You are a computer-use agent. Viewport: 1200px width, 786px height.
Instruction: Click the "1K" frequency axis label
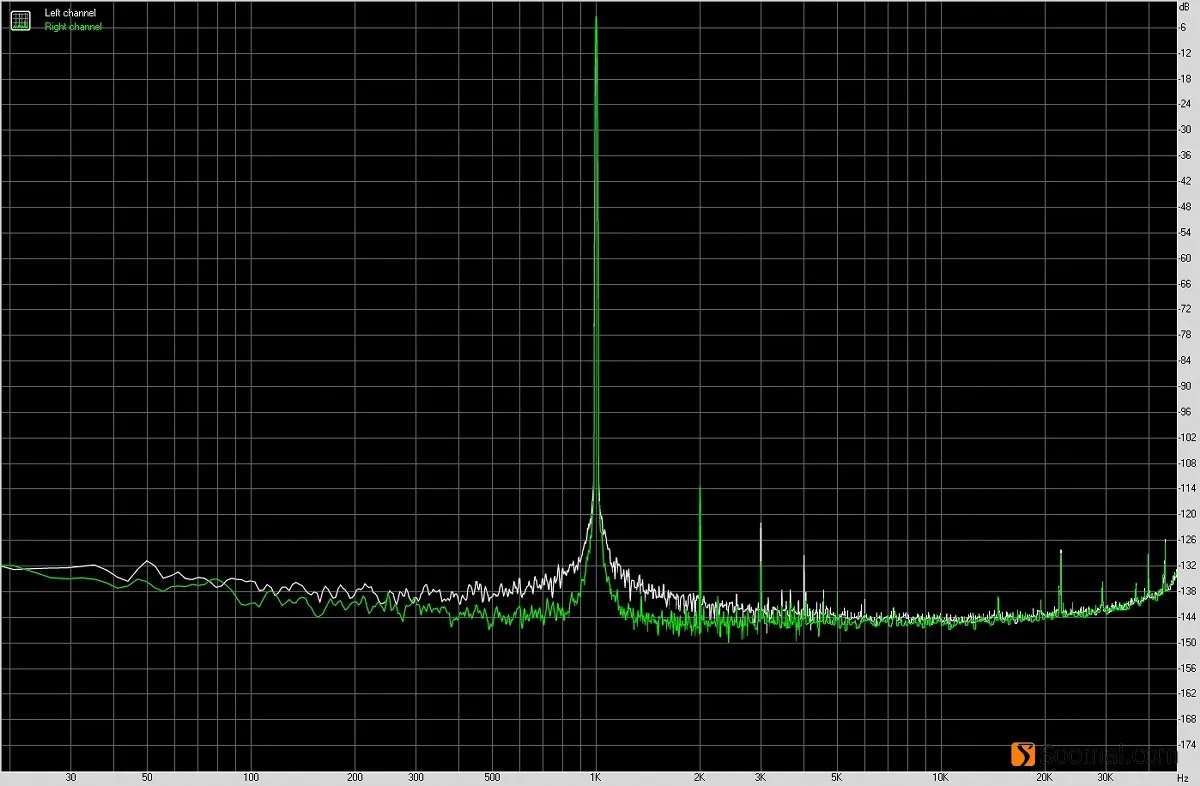click(596, 777)
